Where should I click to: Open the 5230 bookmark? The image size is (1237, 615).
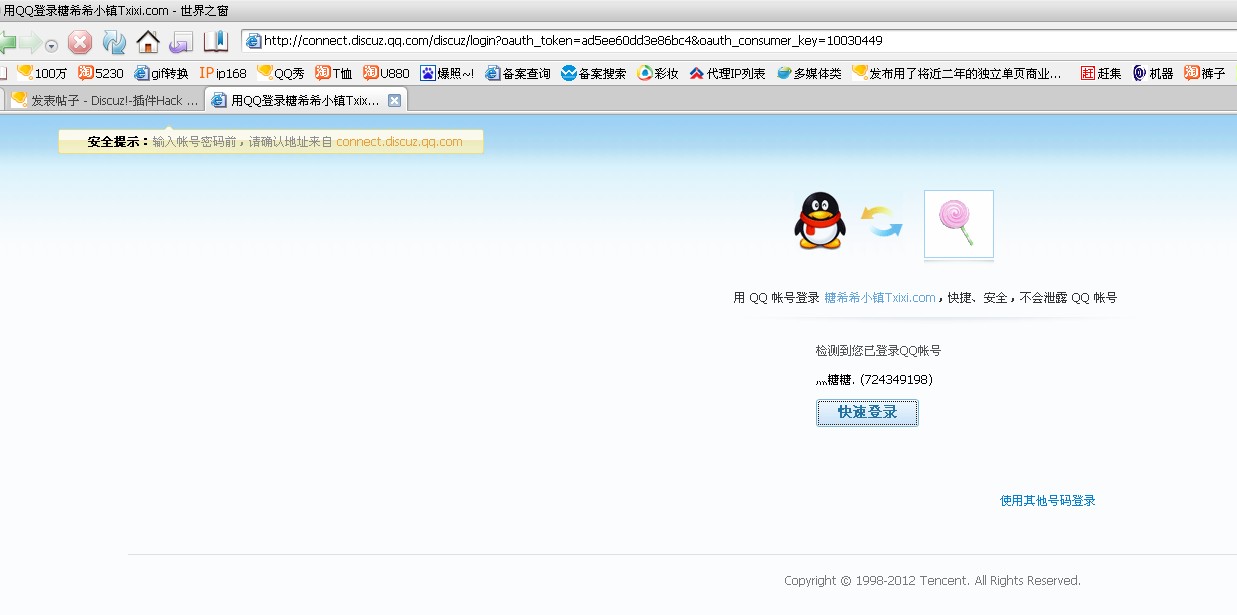pyautogui.click(x=101, y=73)
